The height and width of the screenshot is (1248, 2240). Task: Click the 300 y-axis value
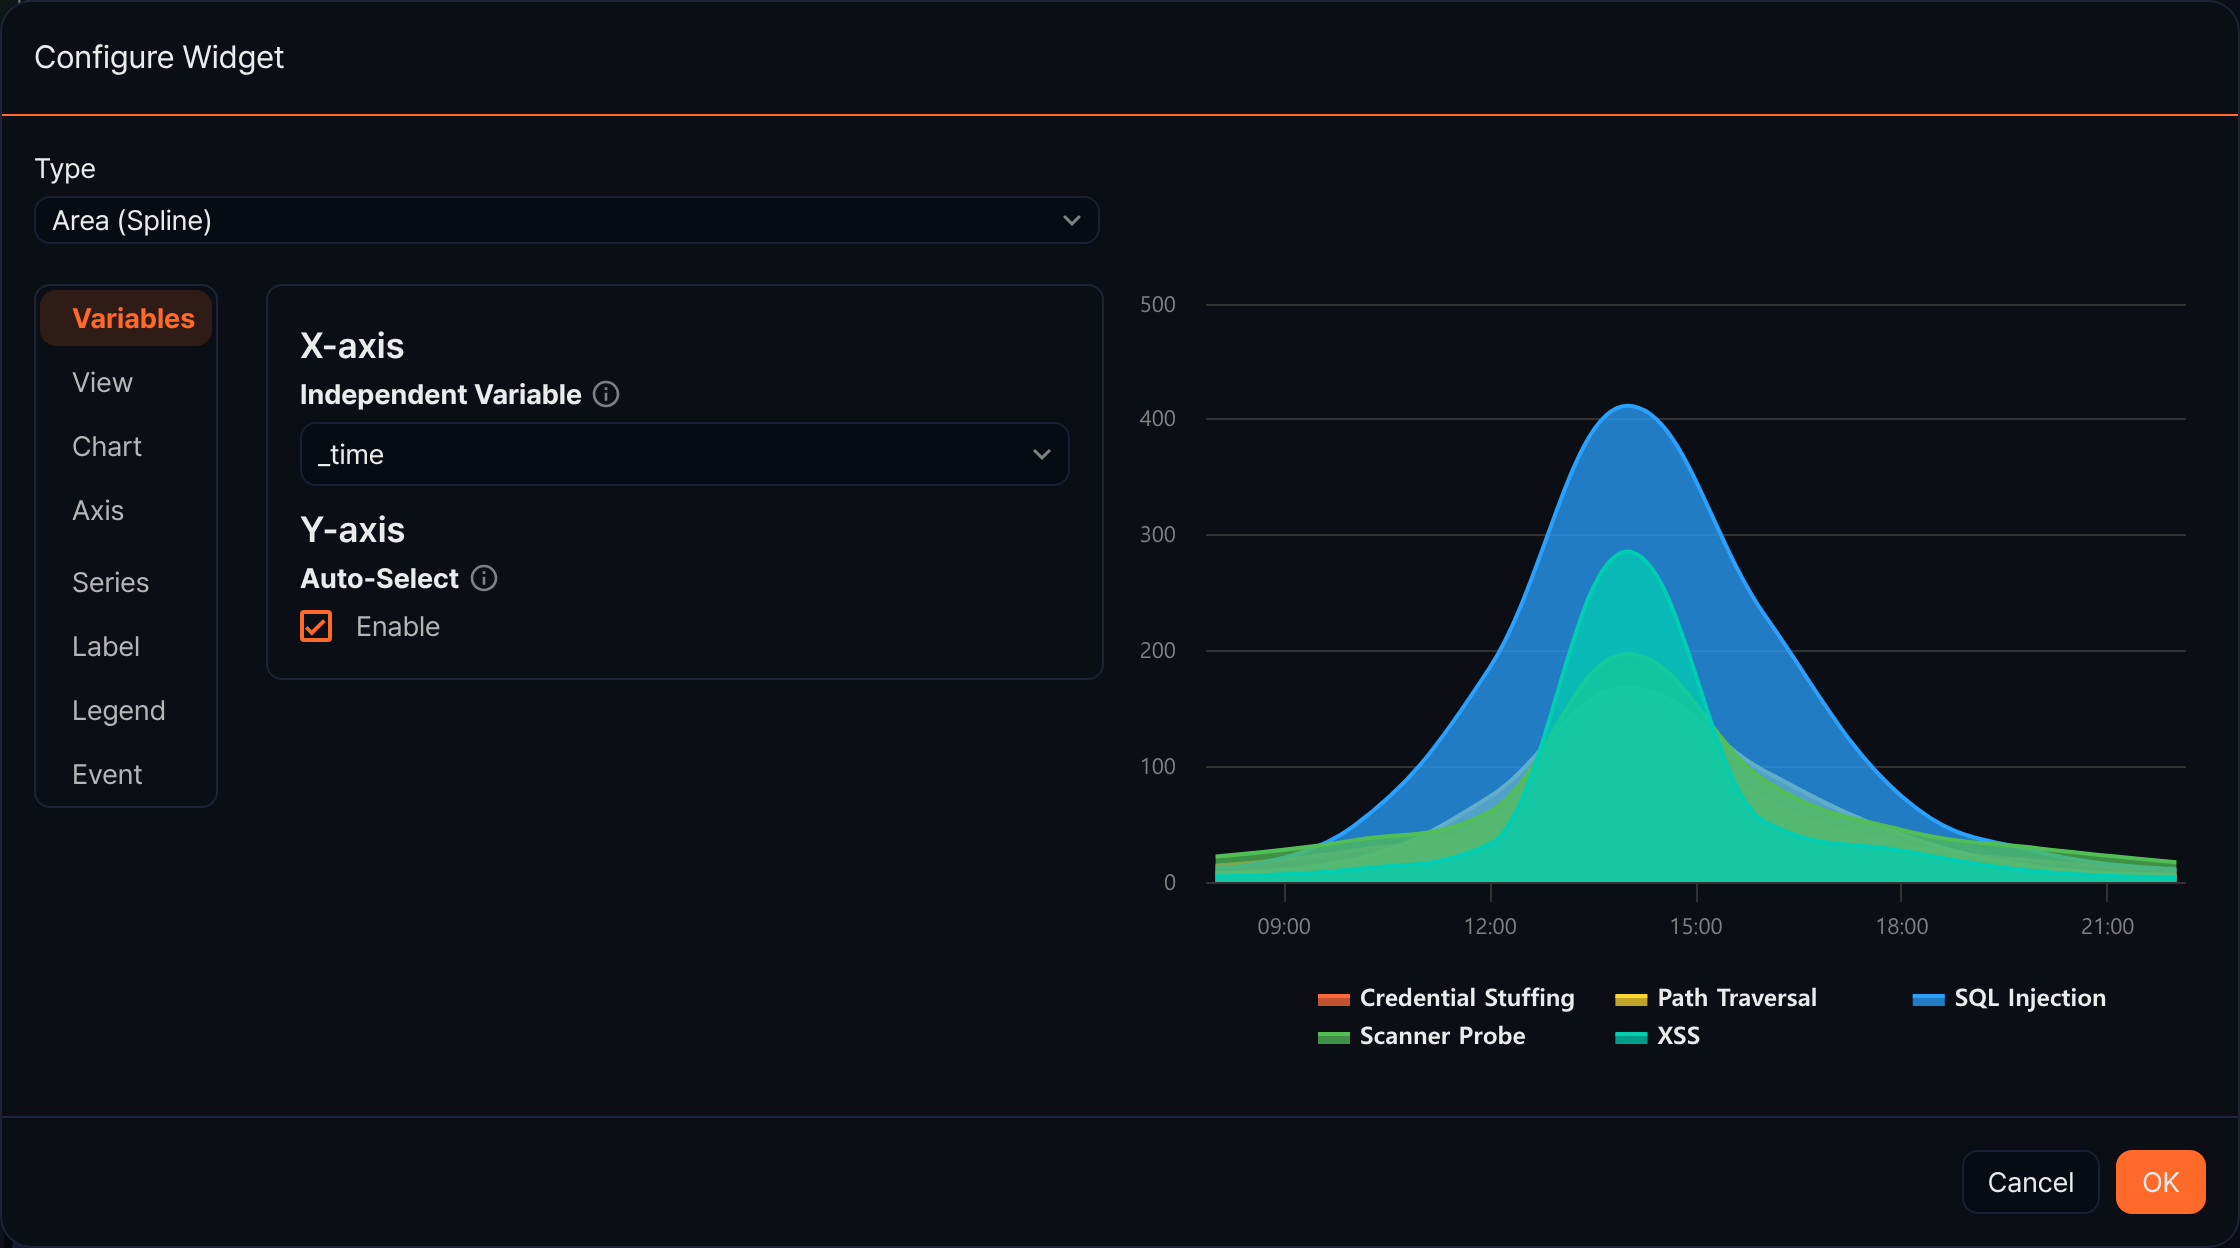[x=1158, y=534]
